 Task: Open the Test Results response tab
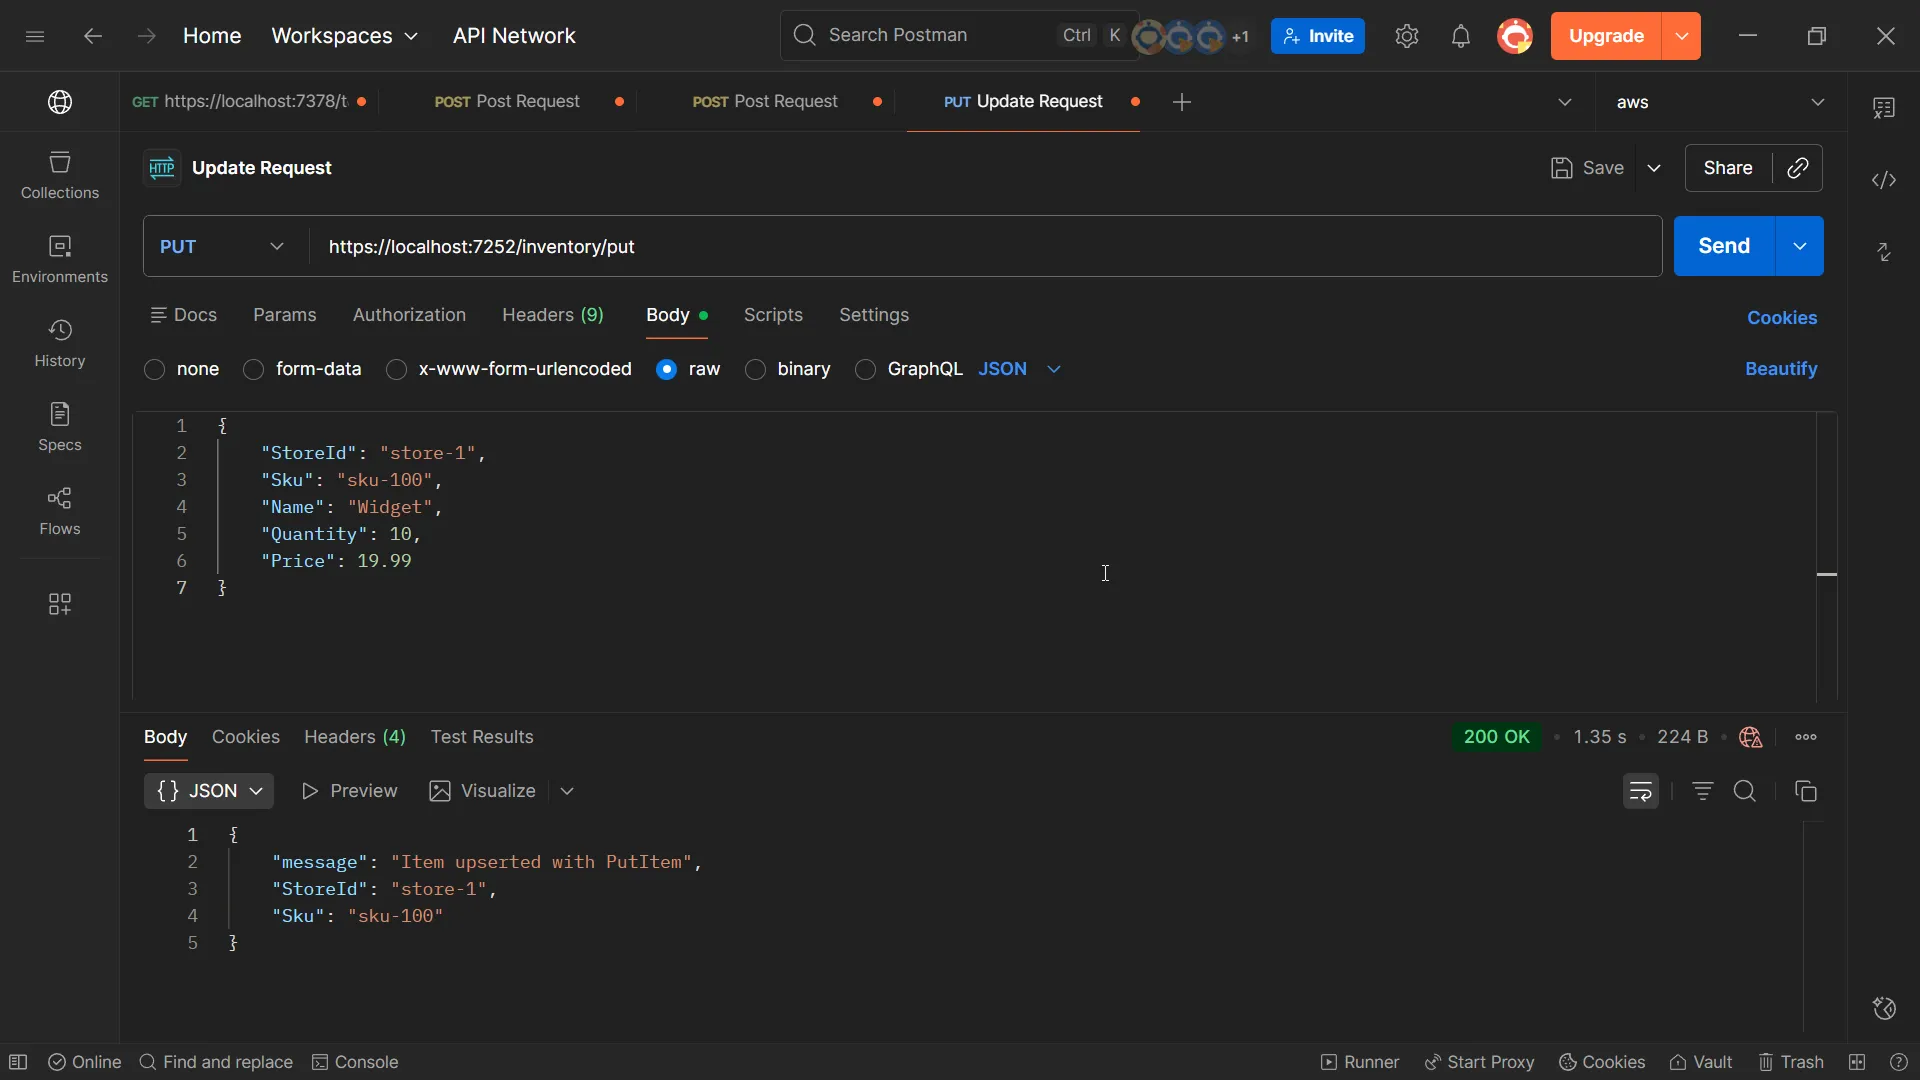482,737
